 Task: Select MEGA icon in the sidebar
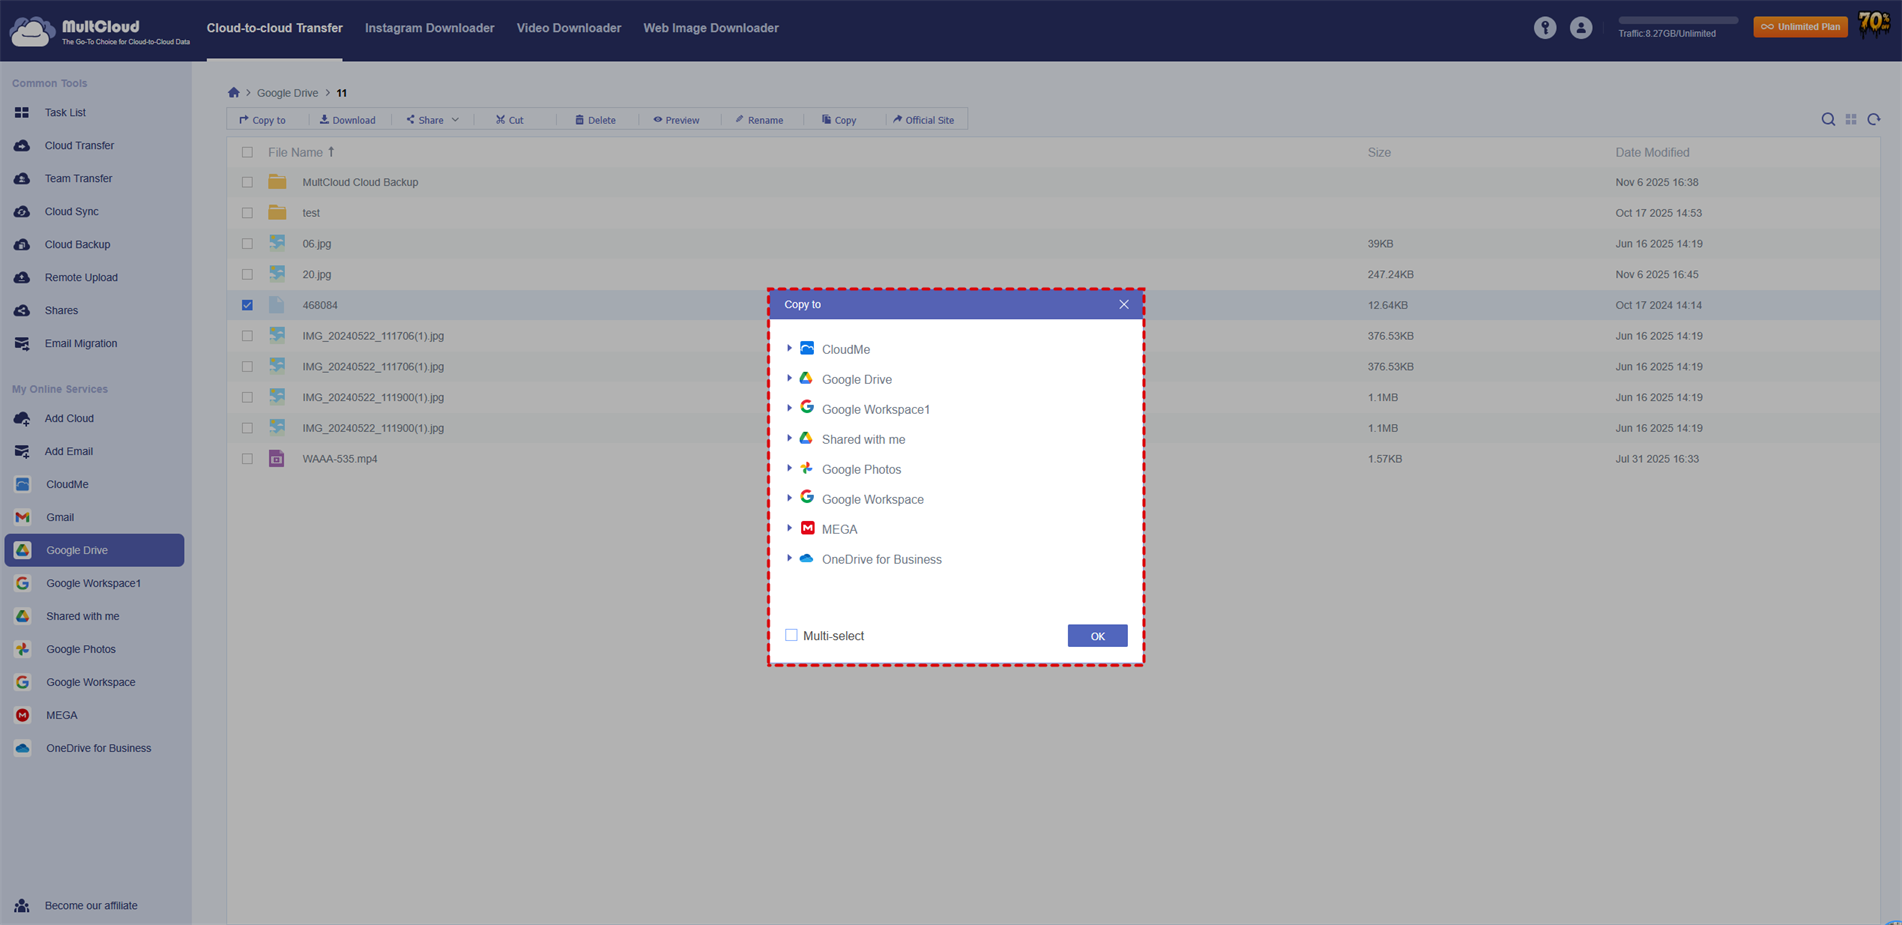point(23,716)
